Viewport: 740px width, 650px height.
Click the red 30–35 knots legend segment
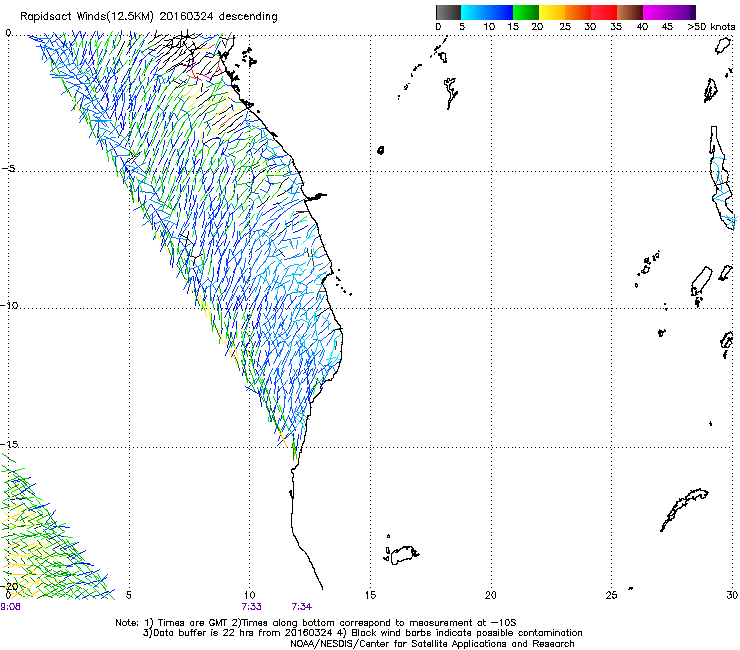pyautogui.click(x=604, y=12)
